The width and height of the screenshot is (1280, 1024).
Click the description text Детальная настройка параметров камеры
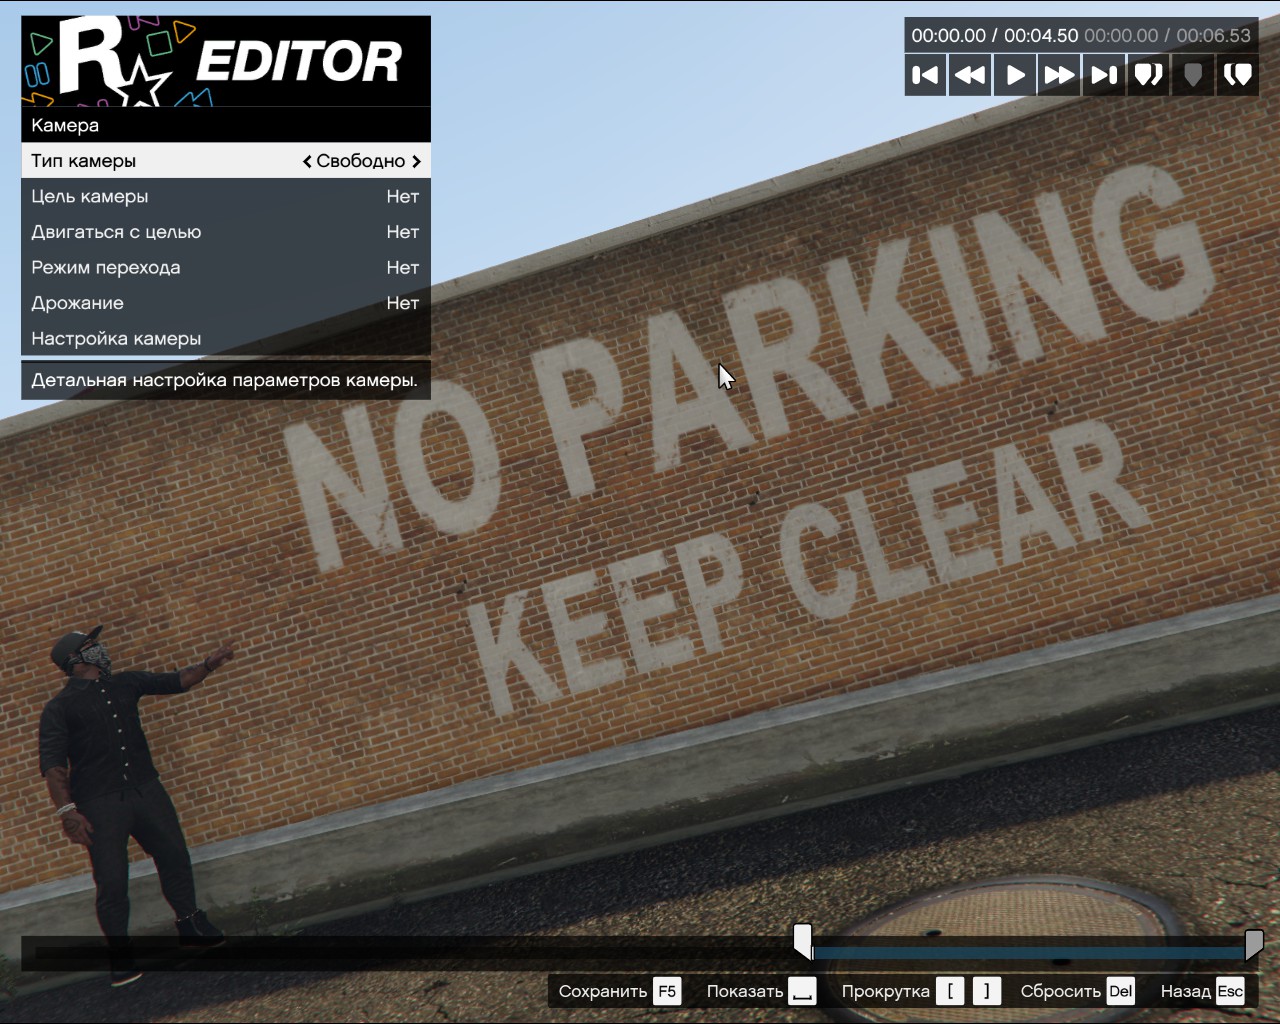[225, 380]
